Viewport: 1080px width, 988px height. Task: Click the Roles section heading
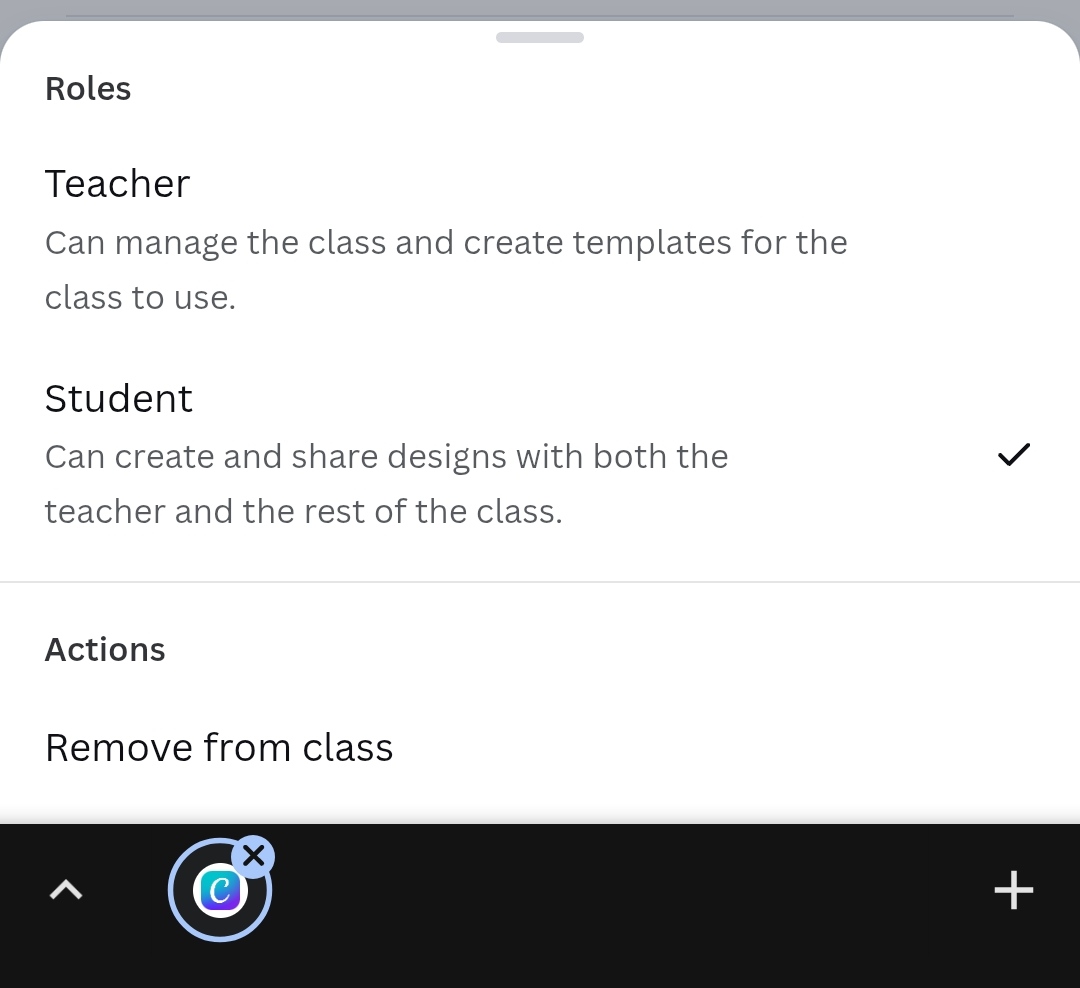[88, 89]
